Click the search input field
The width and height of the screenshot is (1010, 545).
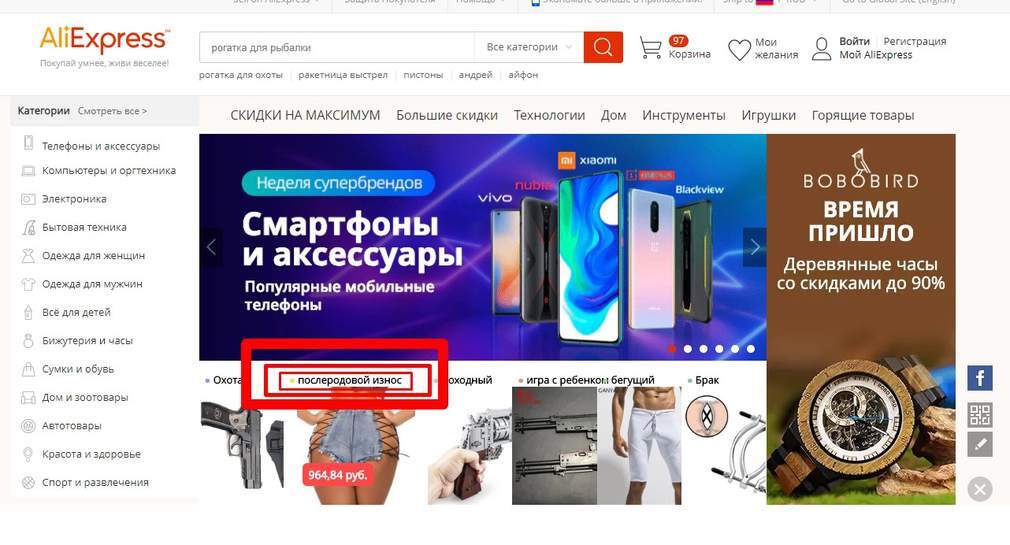pyautogui.click(x=337, y=47)
